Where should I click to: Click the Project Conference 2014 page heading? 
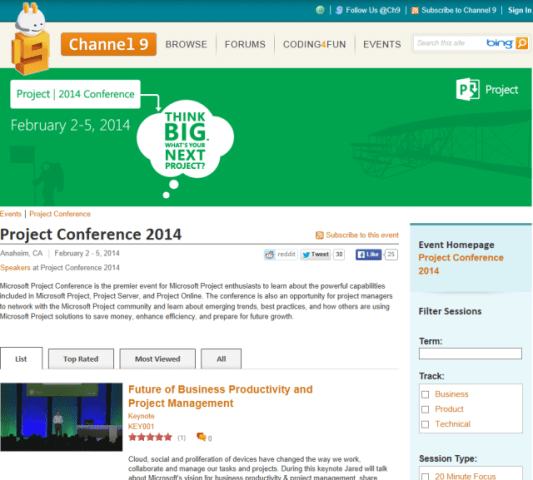click(91, 234)
